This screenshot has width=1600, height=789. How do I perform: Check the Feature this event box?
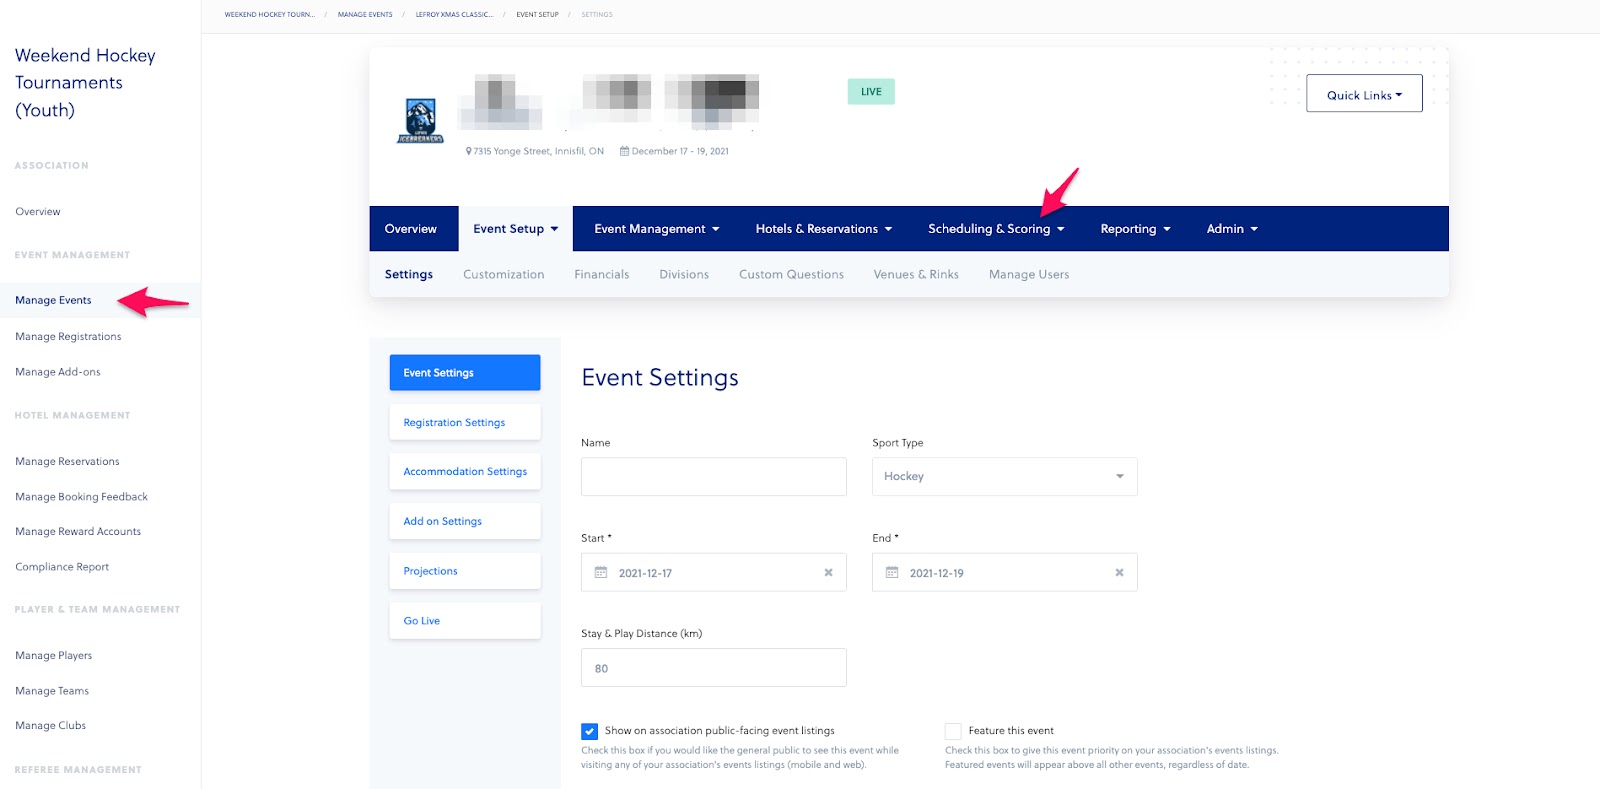(x=953, y=731)
